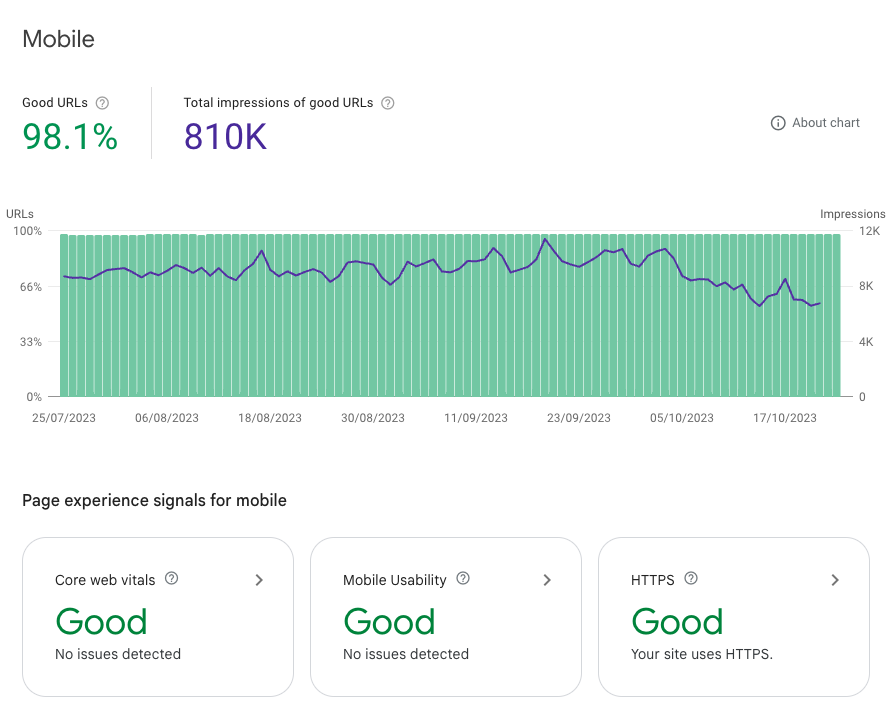Open help icon beside Core web vitals
This screenshot has width=894, height=727.
pos(171,579)
